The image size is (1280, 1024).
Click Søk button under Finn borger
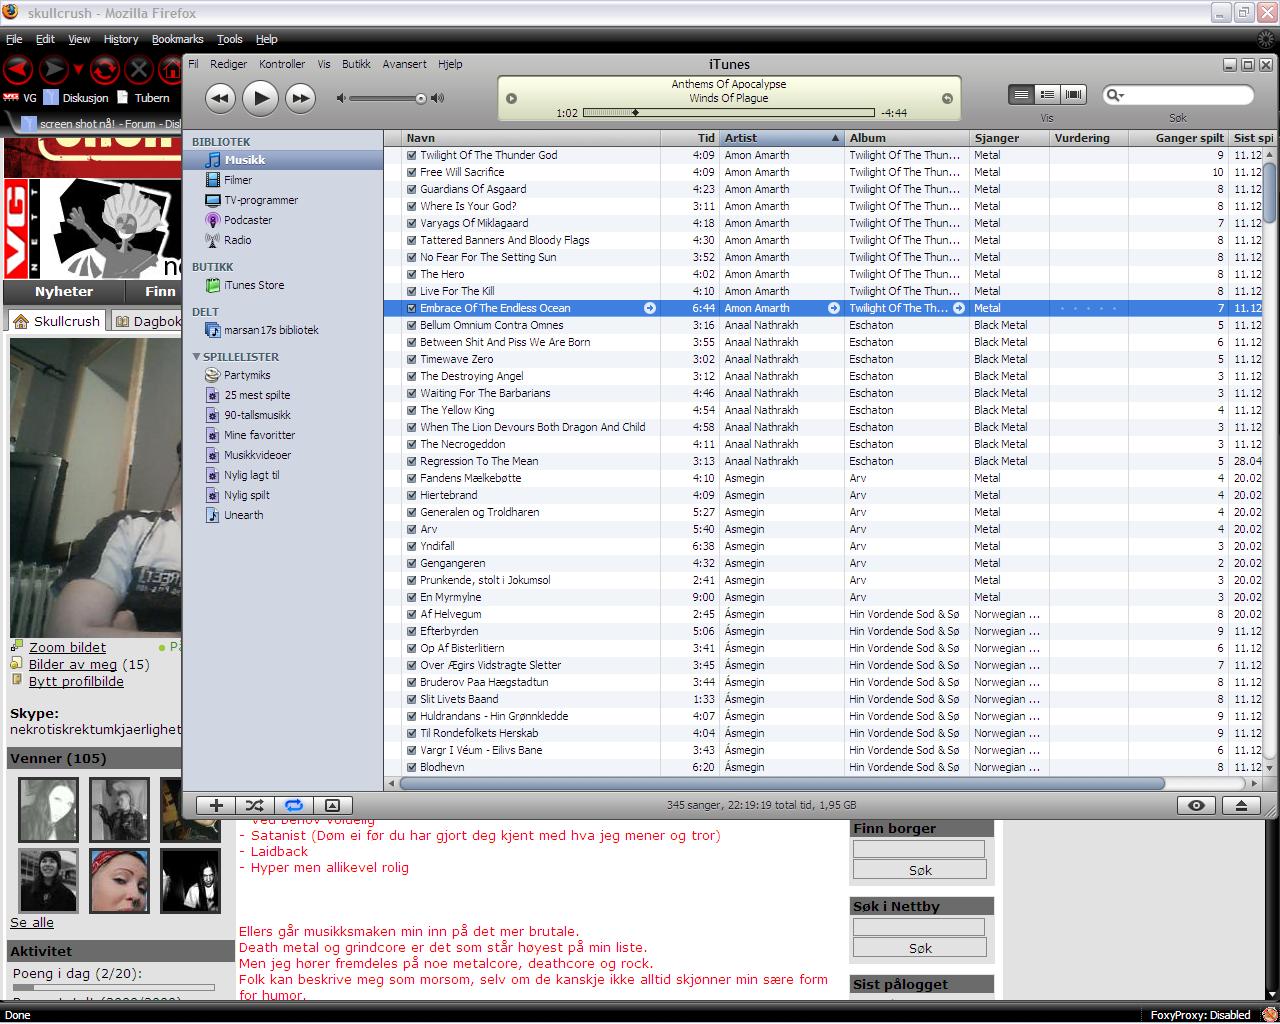pyautogui.click(x=919, y=870)
